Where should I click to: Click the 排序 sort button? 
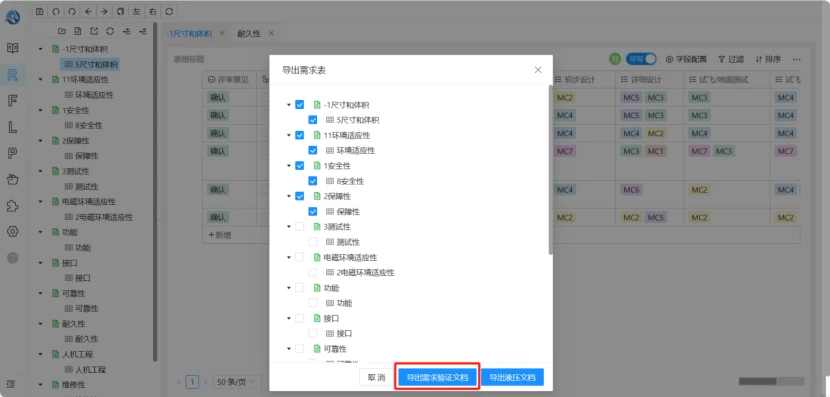[x=768, y=59]
